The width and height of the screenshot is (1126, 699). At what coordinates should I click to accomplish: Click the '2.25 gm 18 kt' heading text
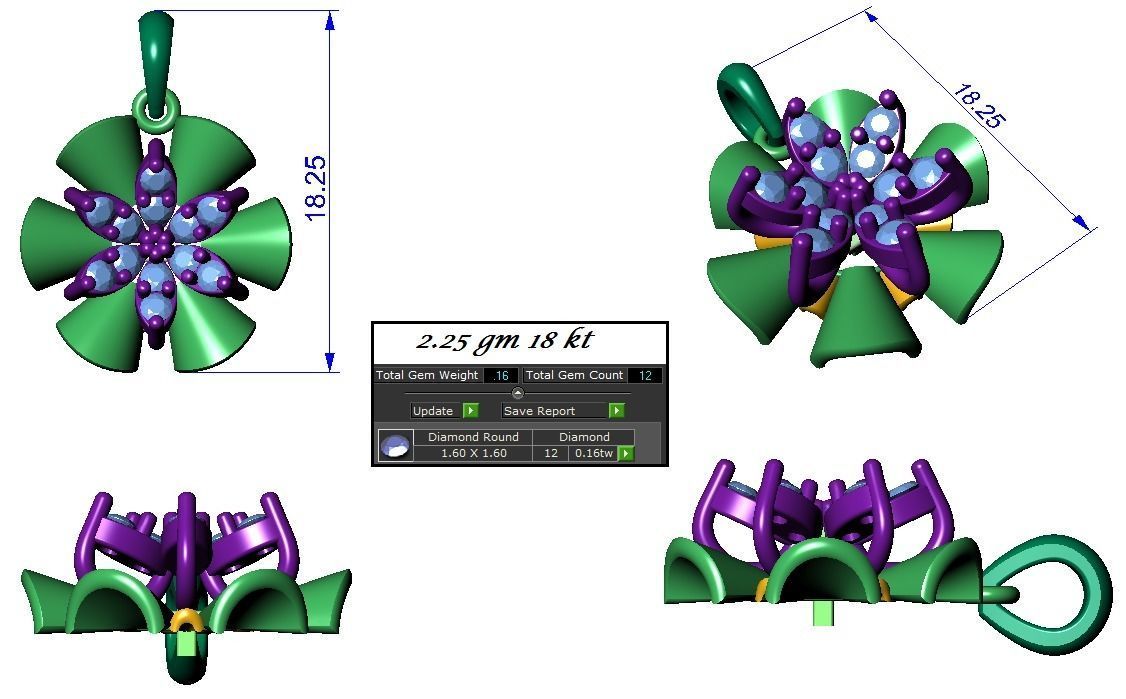504,341
